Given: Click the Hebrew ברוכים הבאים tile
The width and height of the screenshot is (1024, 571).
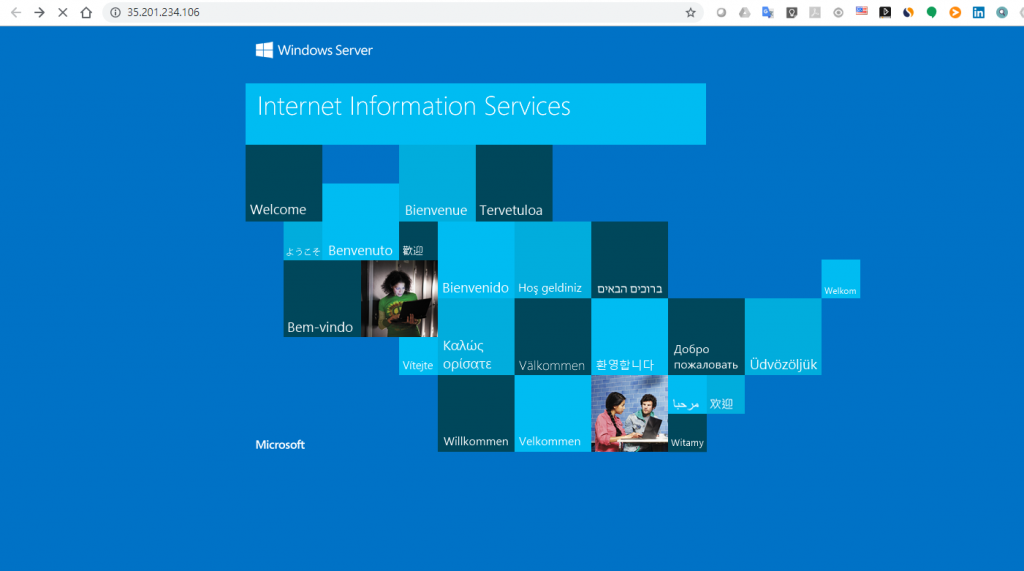Looking at the screenshot, I should click(630, 260).
